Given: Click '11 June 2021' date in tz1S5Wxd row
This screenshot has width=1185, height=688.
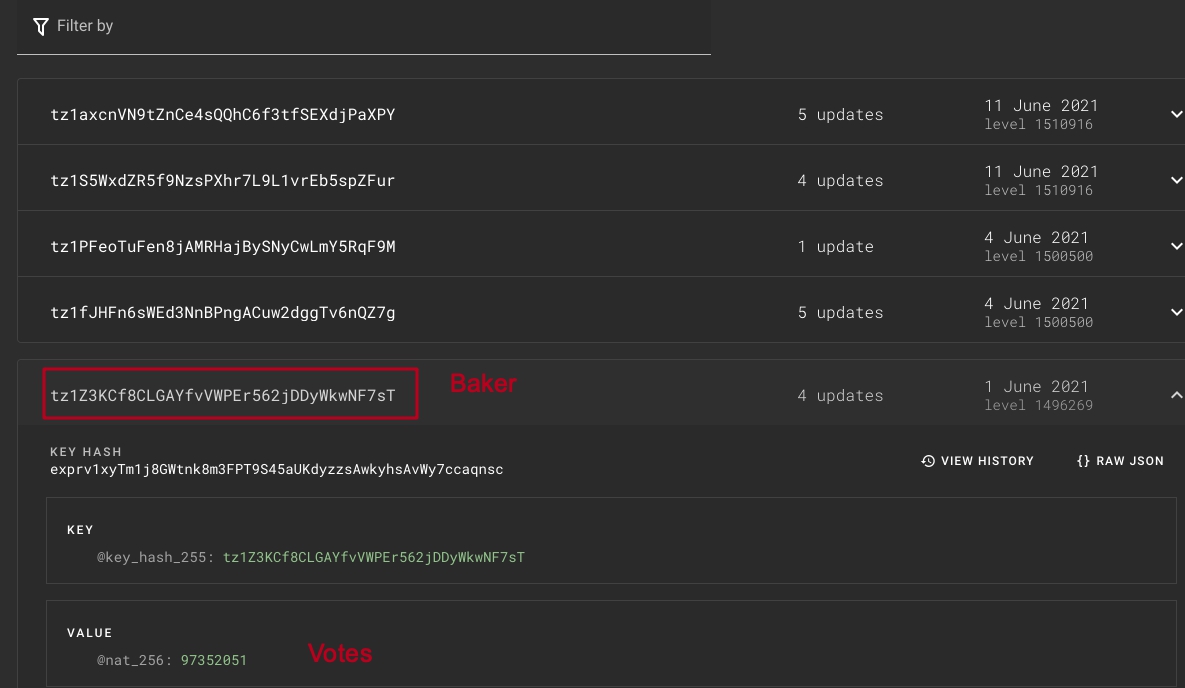Looking at the screenshot, I should click(1041, 172).
